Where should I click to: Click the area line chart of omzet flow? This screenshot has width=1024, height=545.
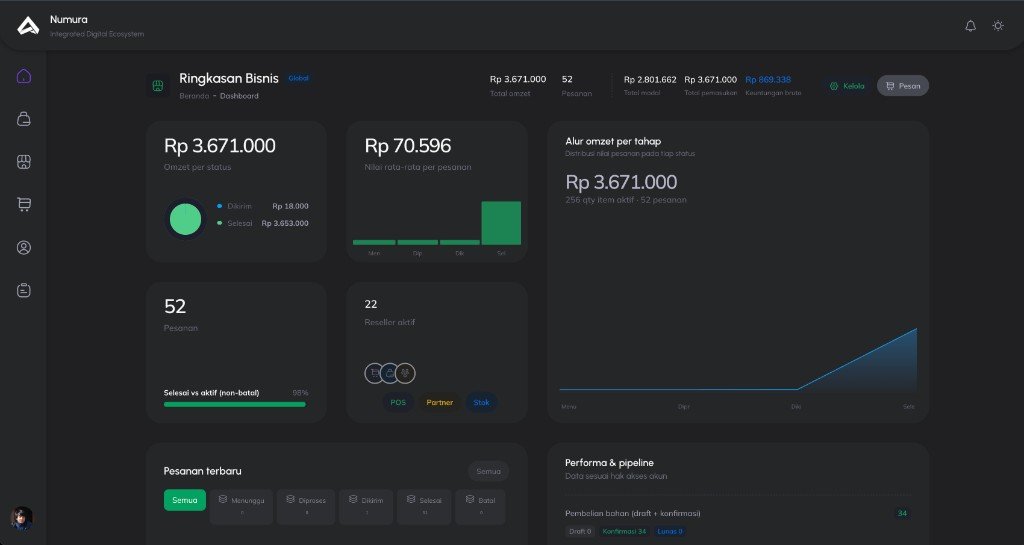(738, 359)
